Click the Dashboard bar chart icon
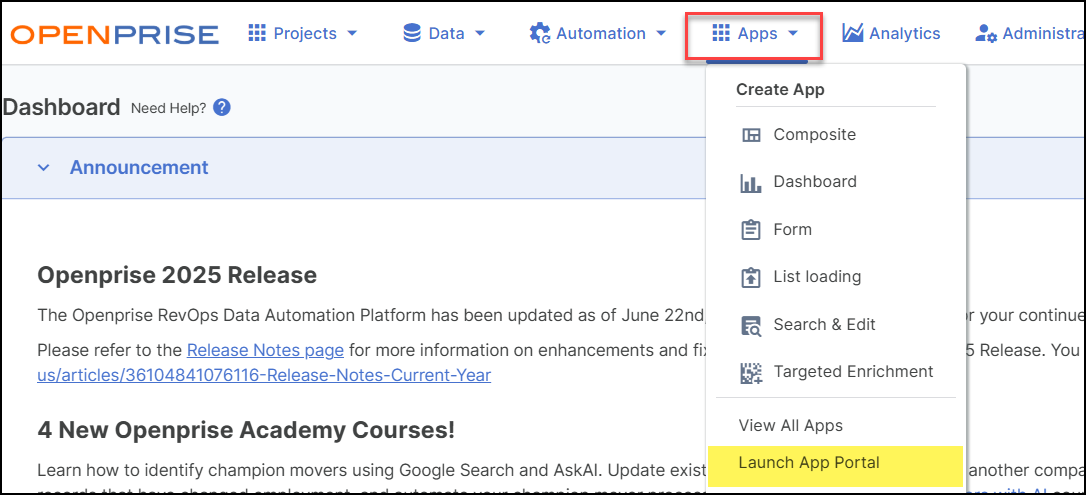The image size is (1086, 495). click(x=751, y=183)
